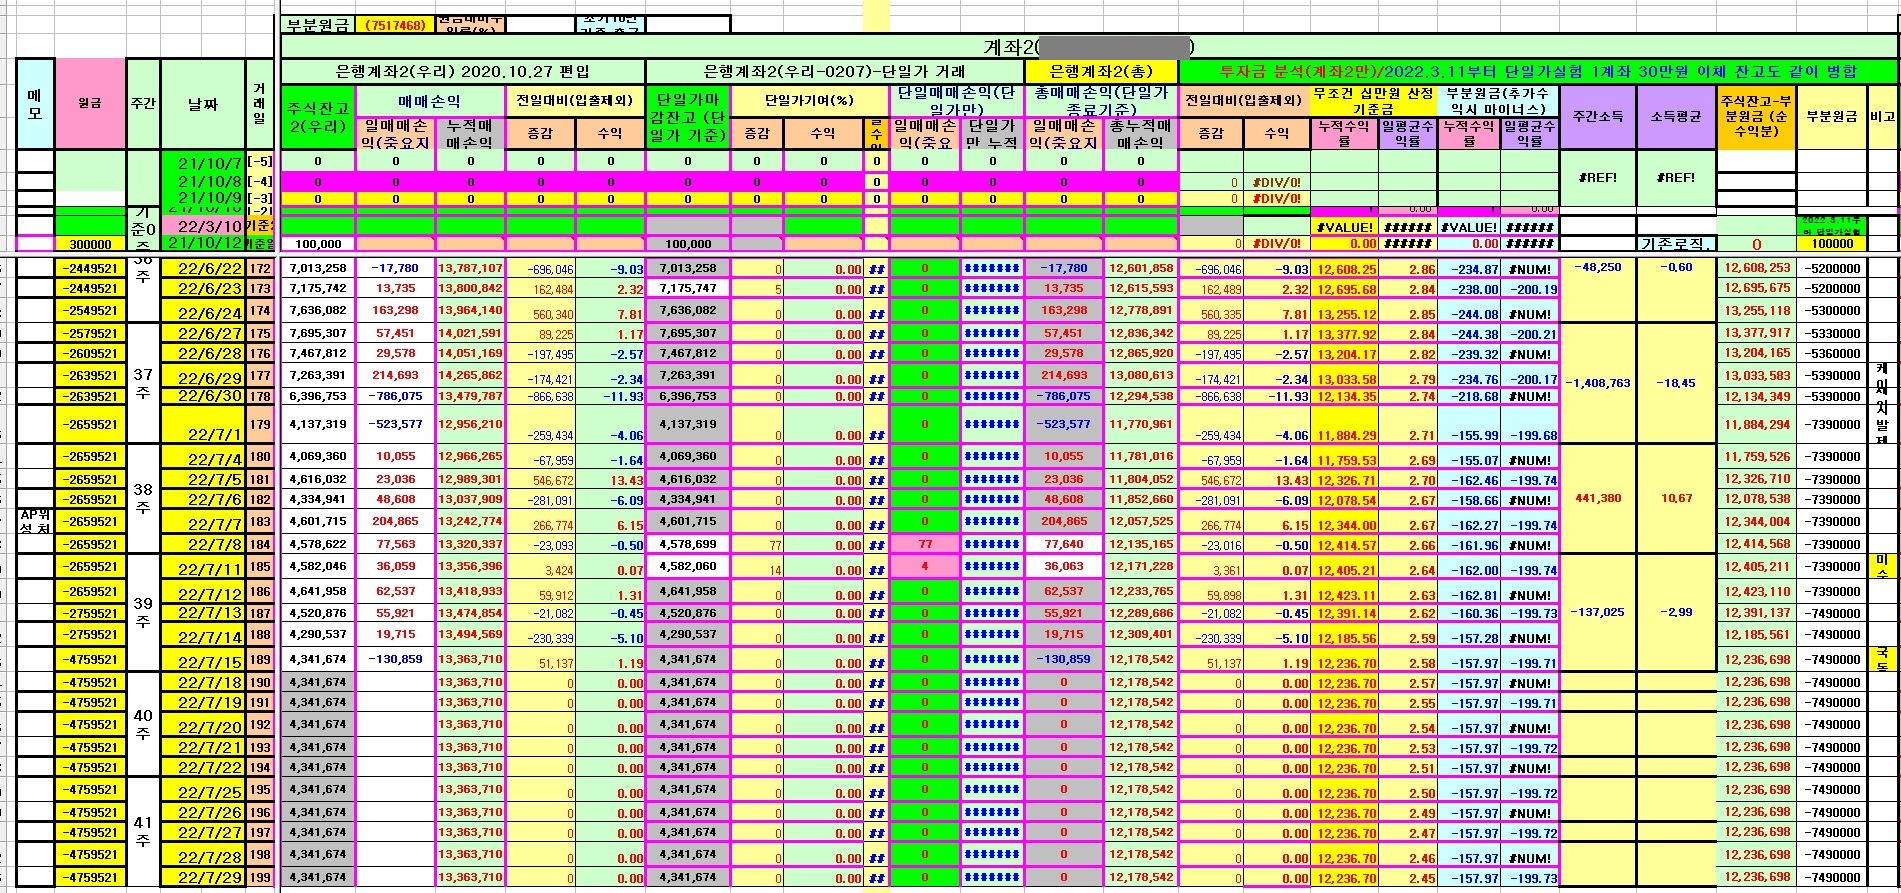Select the '메모' header cell

click(x=35, y=103)
